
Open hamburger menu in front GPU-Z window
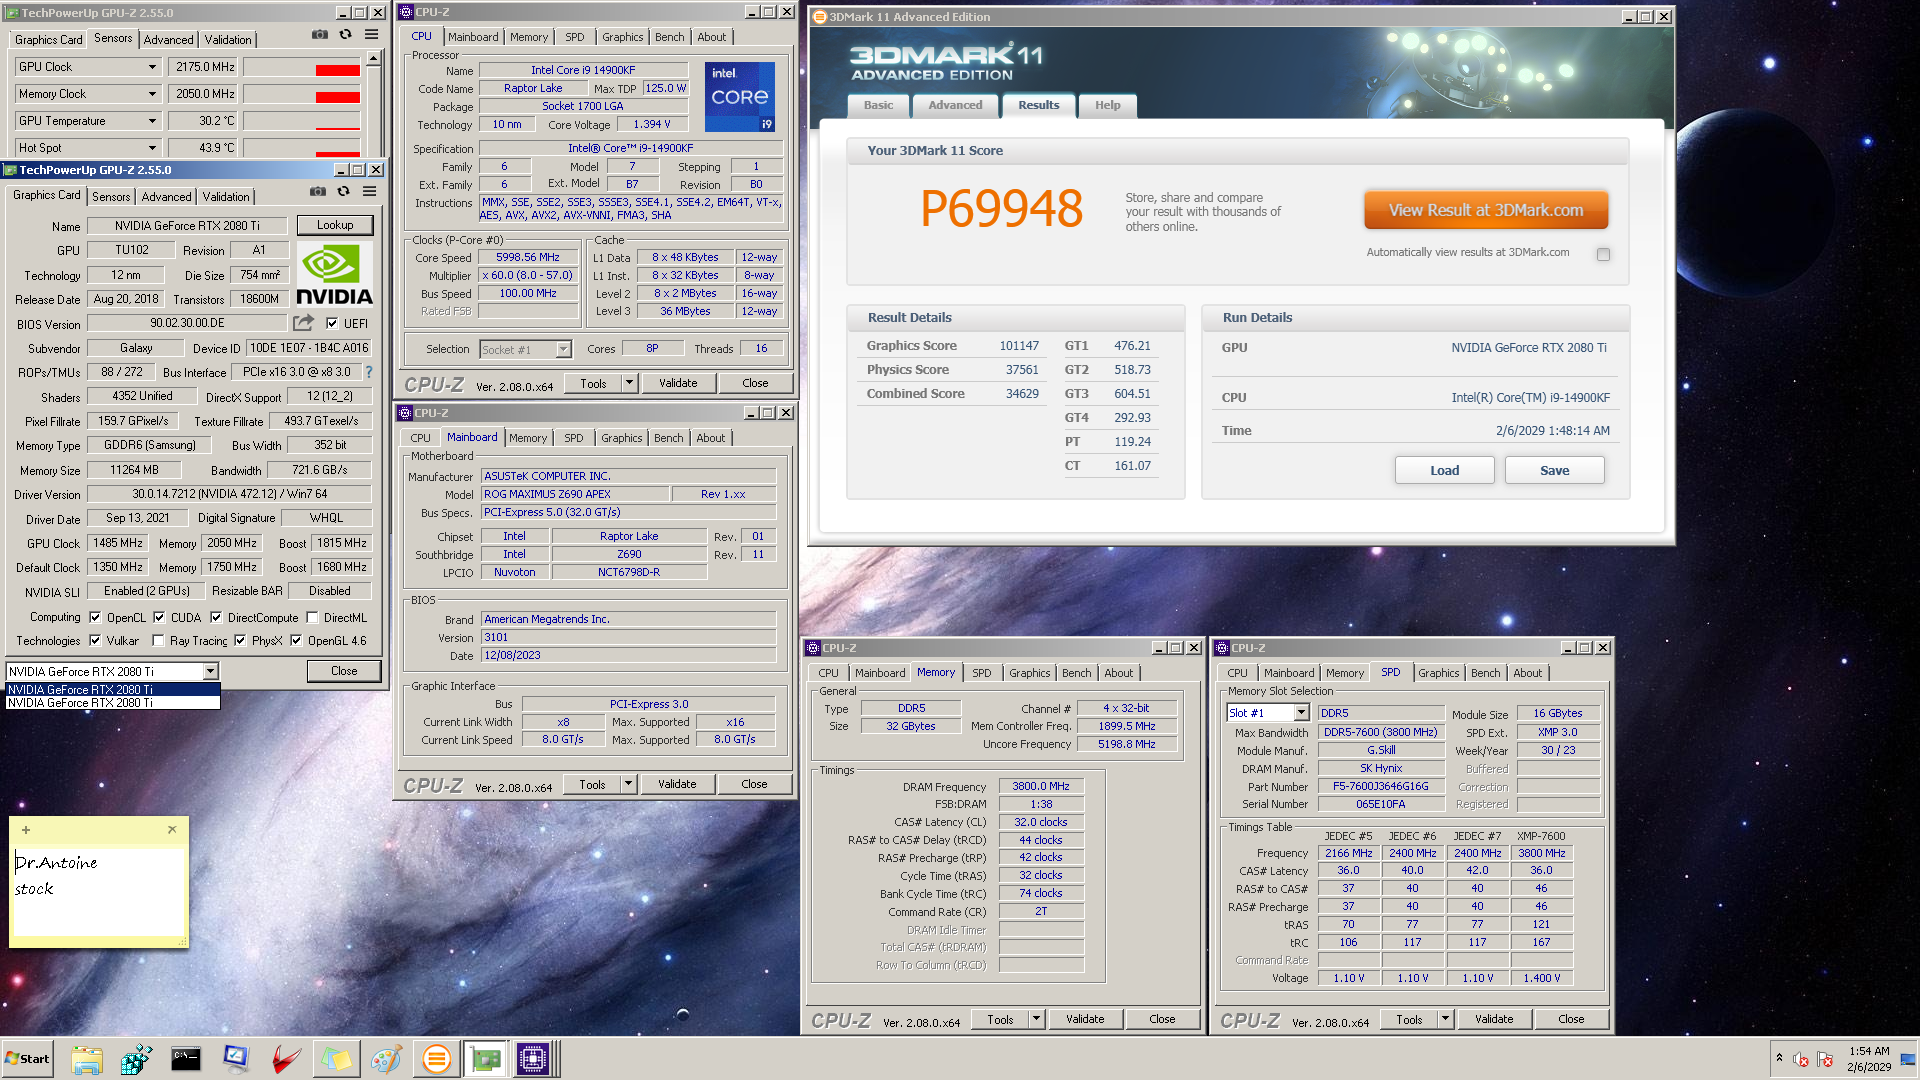(369, 191)
